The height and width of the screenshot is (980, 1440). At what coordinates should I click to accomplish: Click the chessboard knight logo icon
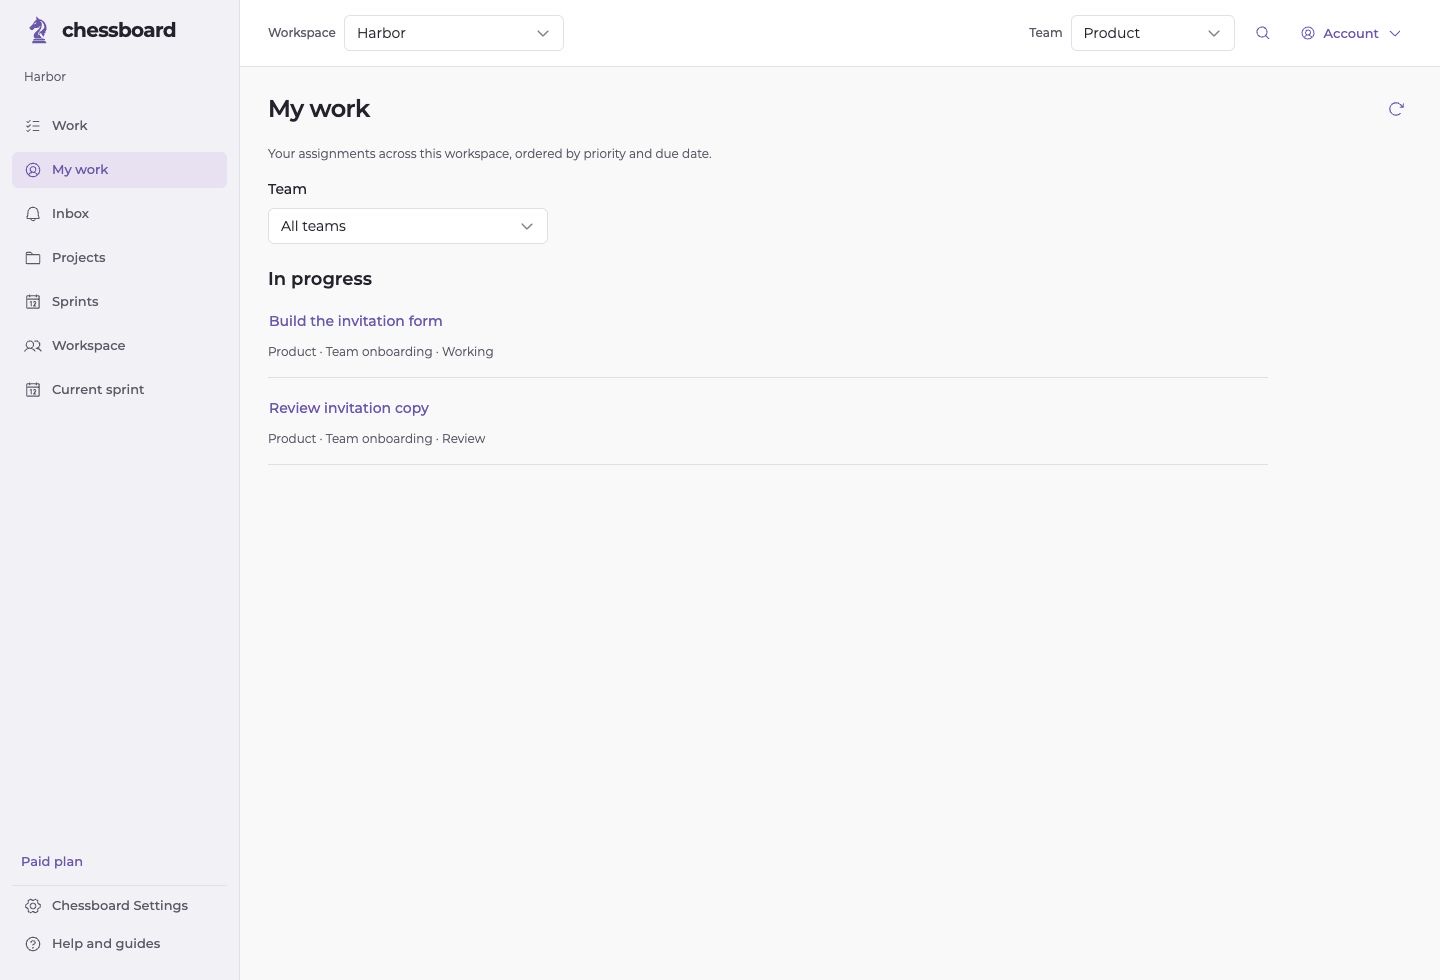click(38, 30)
